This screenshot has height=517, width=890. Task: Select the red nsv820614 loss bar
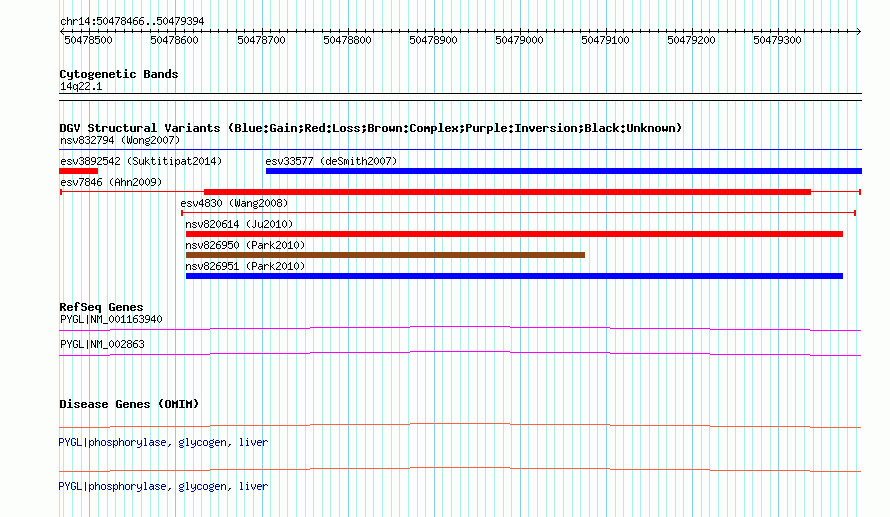tap(514, 234)
